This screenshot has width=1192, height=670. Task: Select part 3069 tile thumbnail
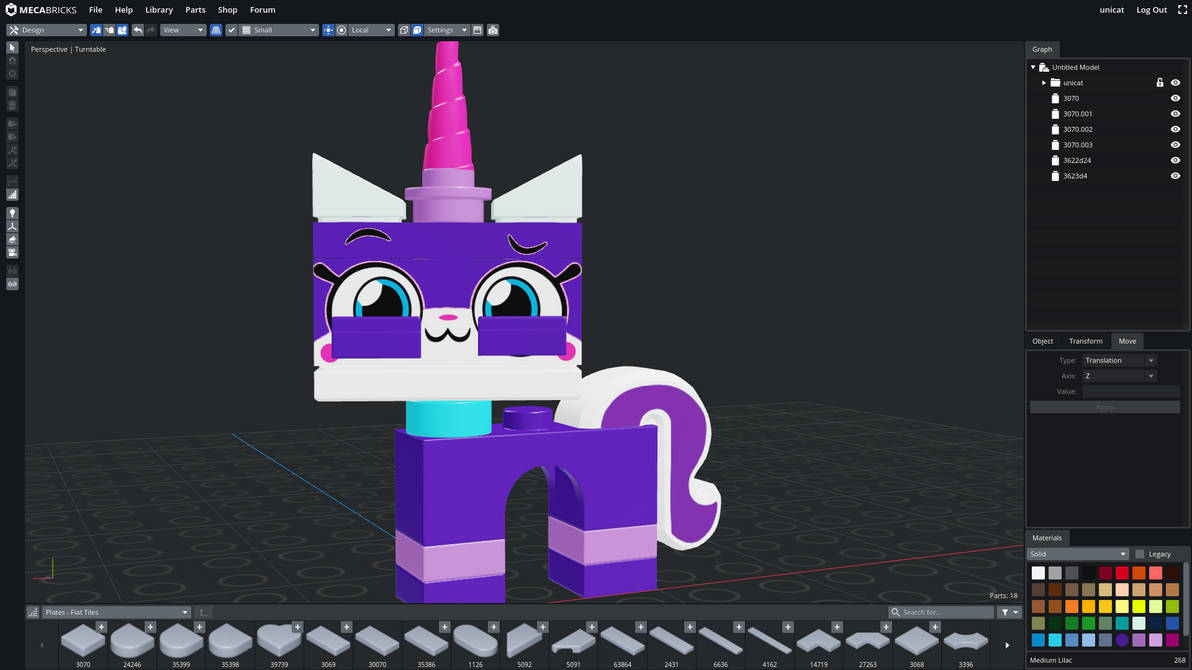coord(328,641)
